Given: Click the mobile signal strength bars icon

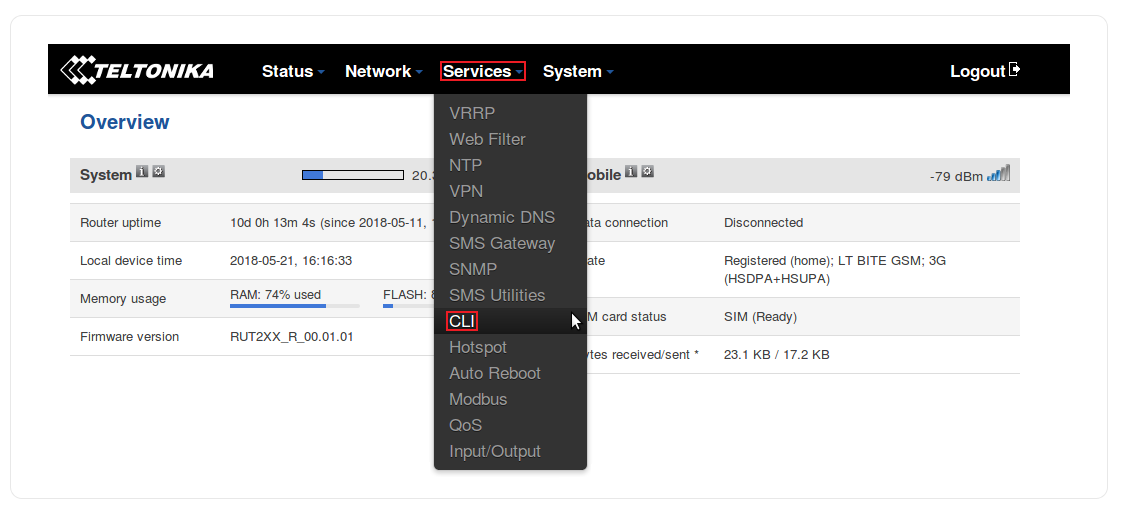Looking at the screenshot, I should (998, 174).
